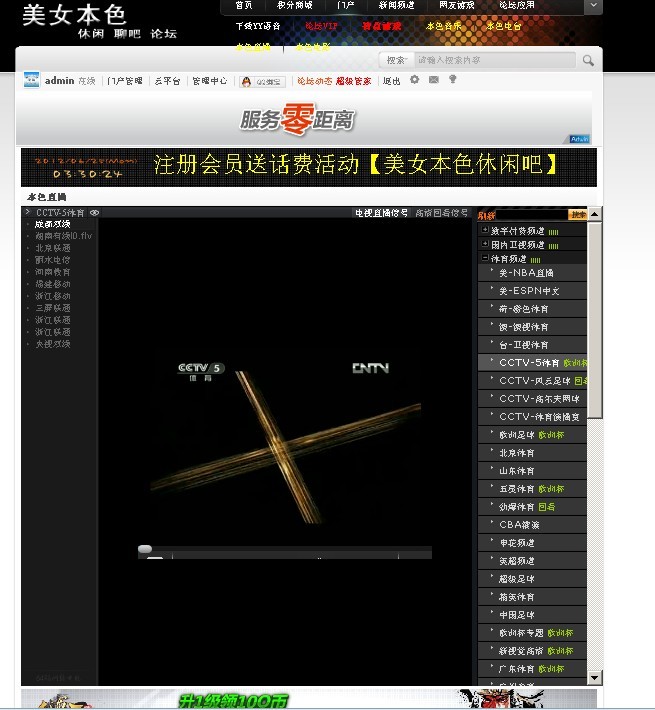655x710 pixels.
Task: Play CBA赛演 channel
Action: [x=532, y=525]
